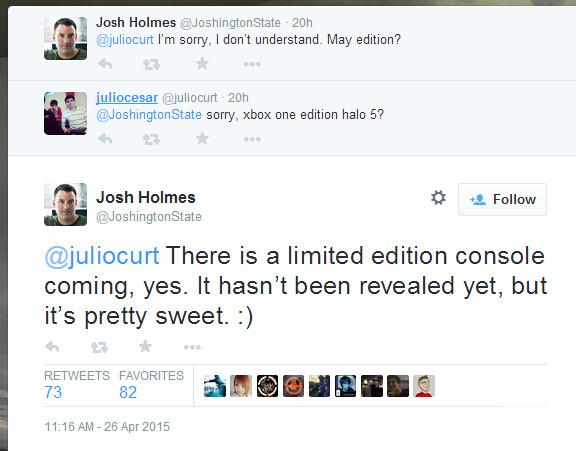View the 82 favorites count
Viewport: 576px width, 451px height.
tap(128, 392)
